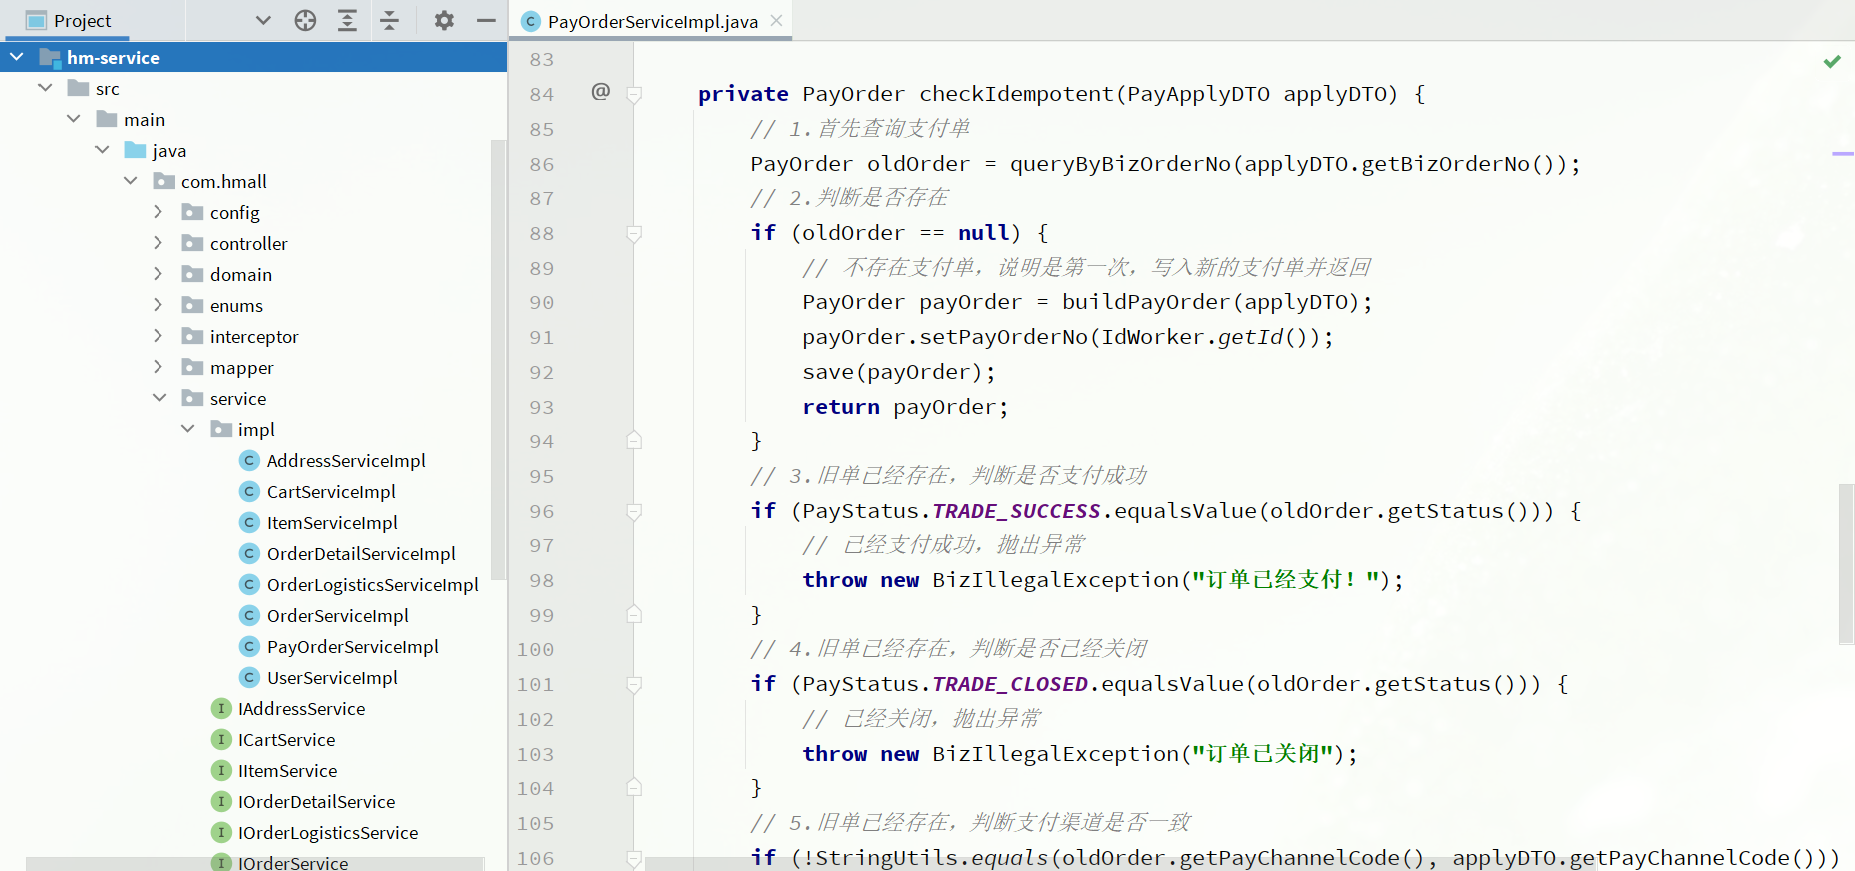Open OrderDetailServiceImpl class
The image size is (1855, 871).
point(361,554)
